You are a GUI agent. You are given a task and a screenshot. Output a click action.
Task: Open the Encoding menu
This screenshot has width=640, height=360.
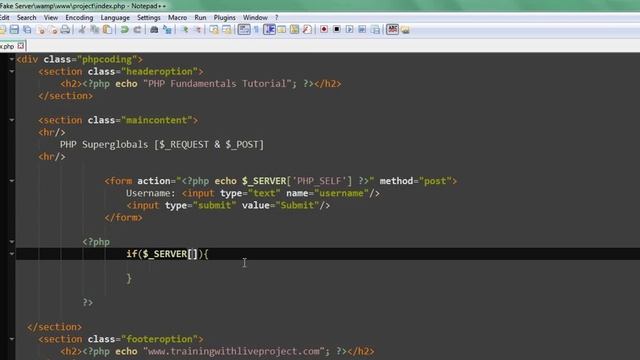[79, 18]
